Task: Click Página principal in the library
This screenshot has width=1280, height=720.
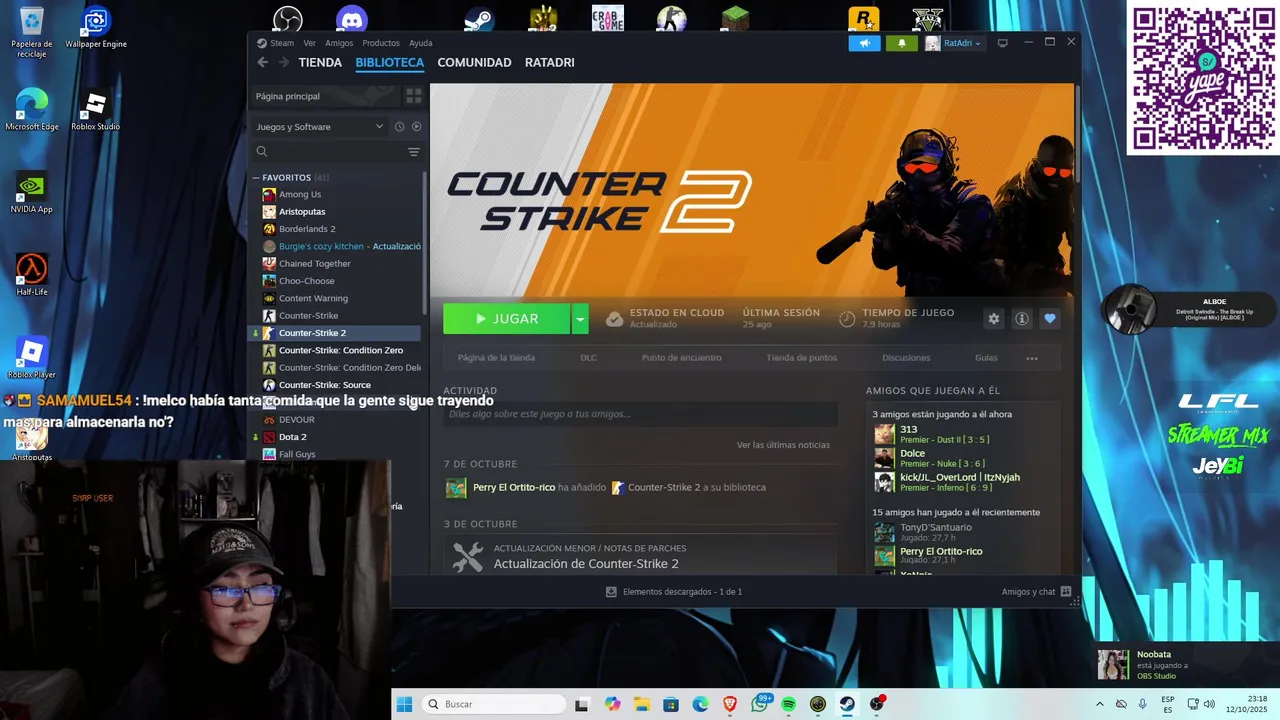Action: (x=325, y=96)
